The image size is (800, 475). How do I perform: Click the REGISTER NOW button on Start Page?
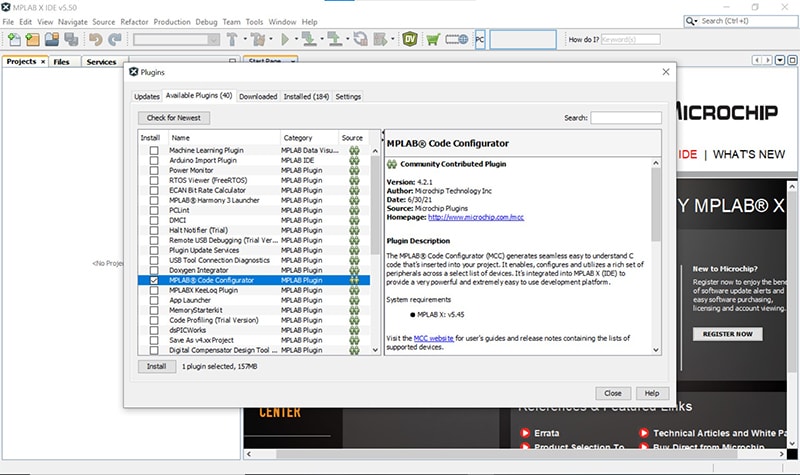pyautogui.click(x=728, y=334)
